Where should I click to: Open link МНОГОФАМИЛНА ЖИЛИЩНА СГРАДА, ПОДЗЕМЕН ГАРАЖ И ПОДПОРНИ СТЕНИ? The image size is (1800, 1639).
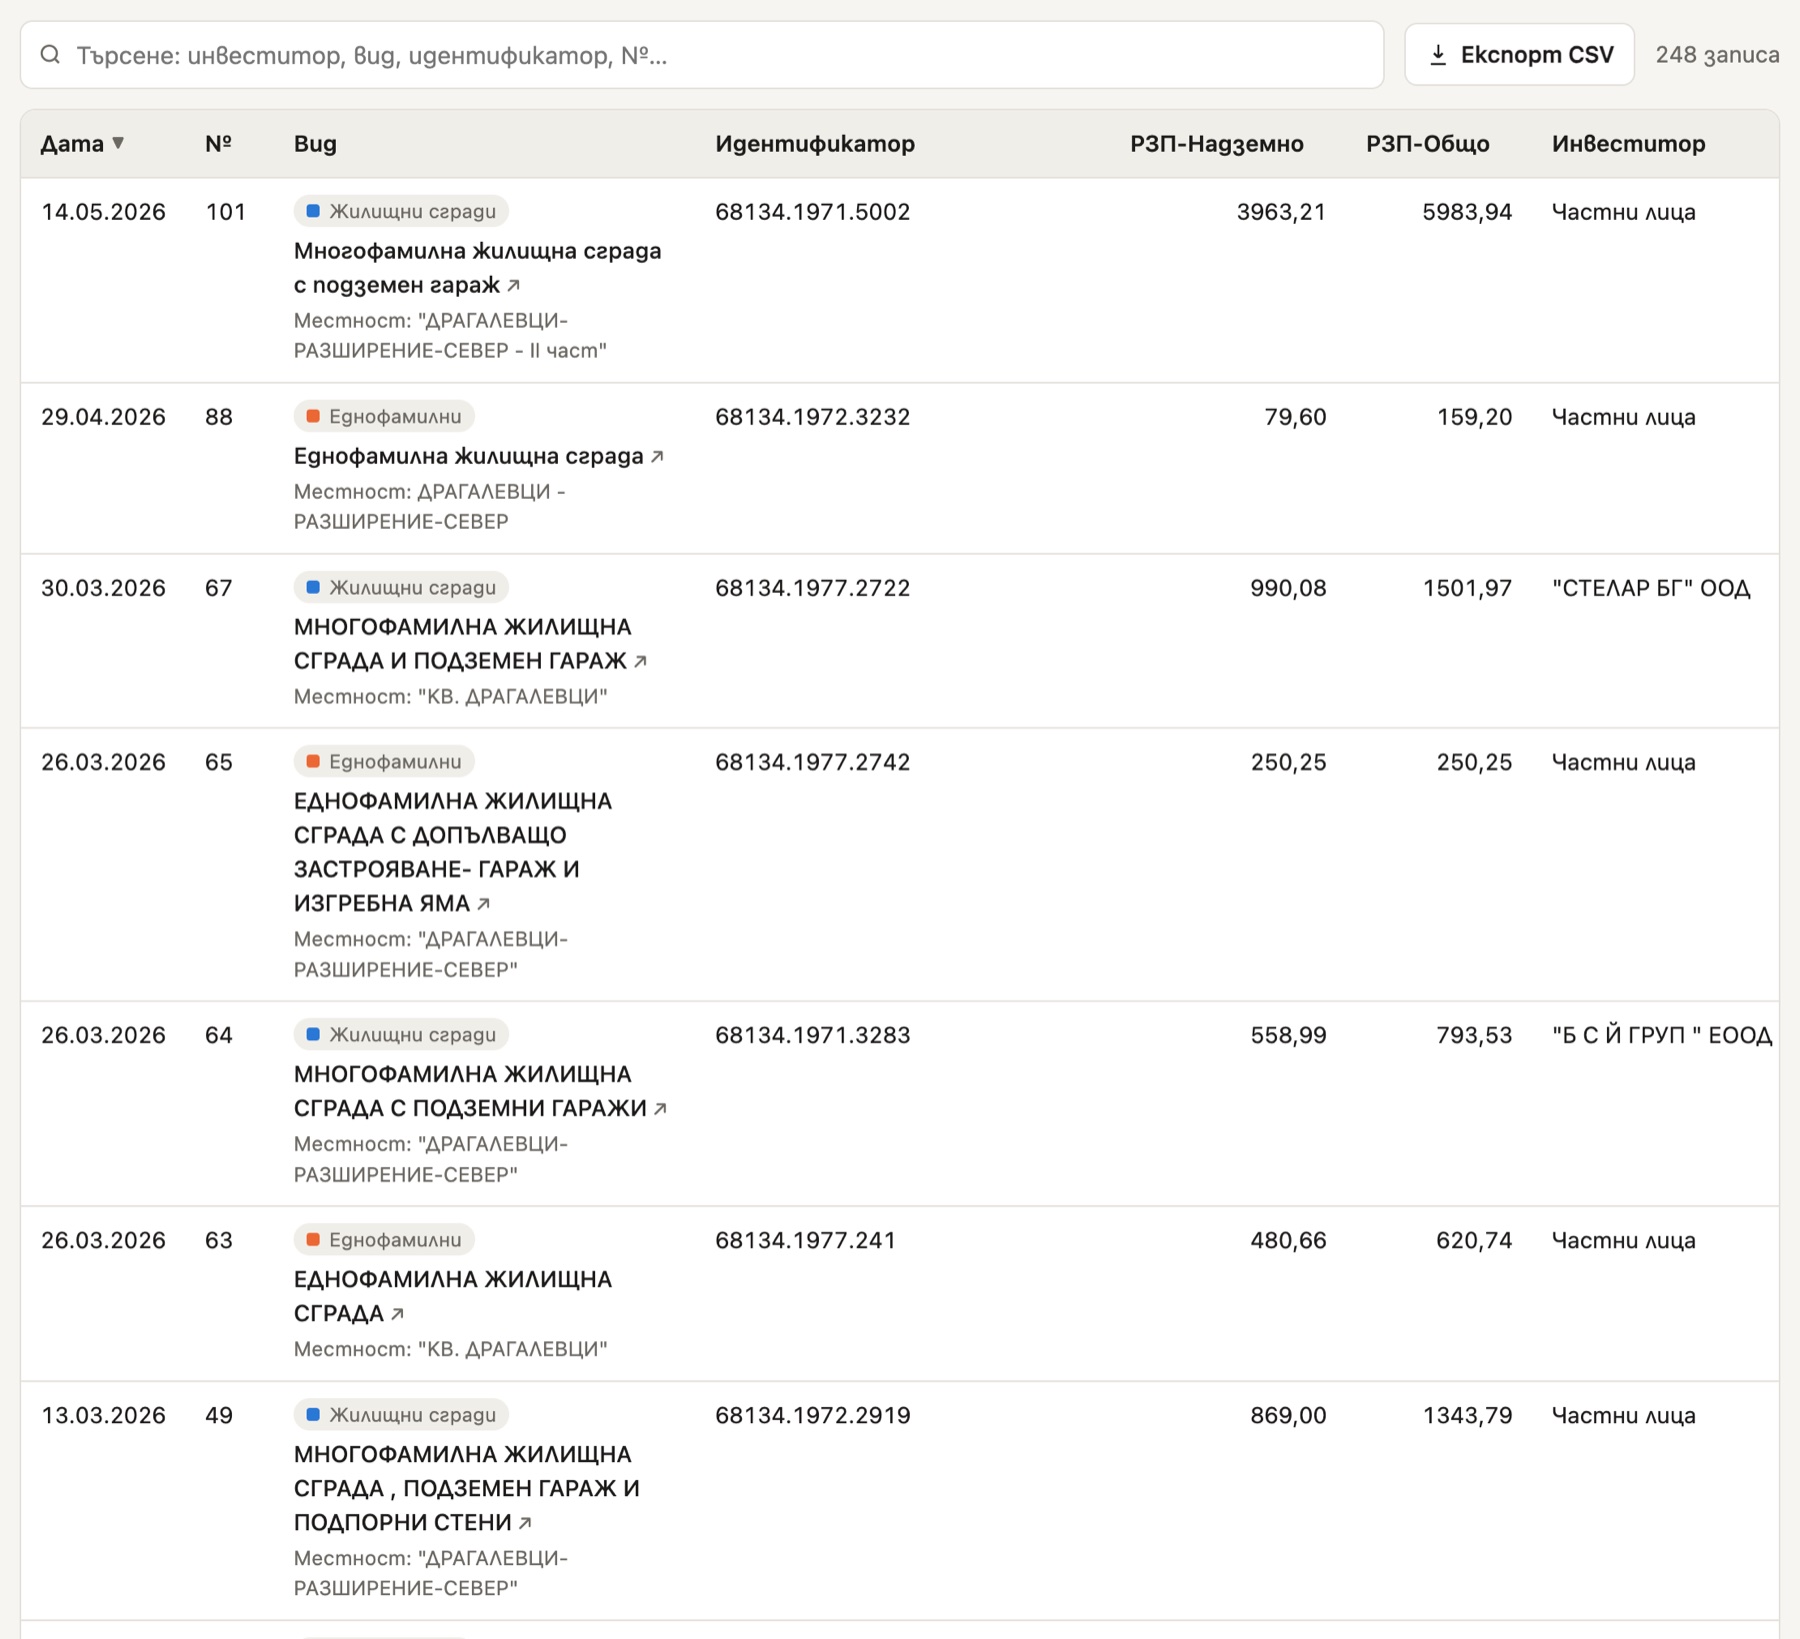[x=466, y=1488]
